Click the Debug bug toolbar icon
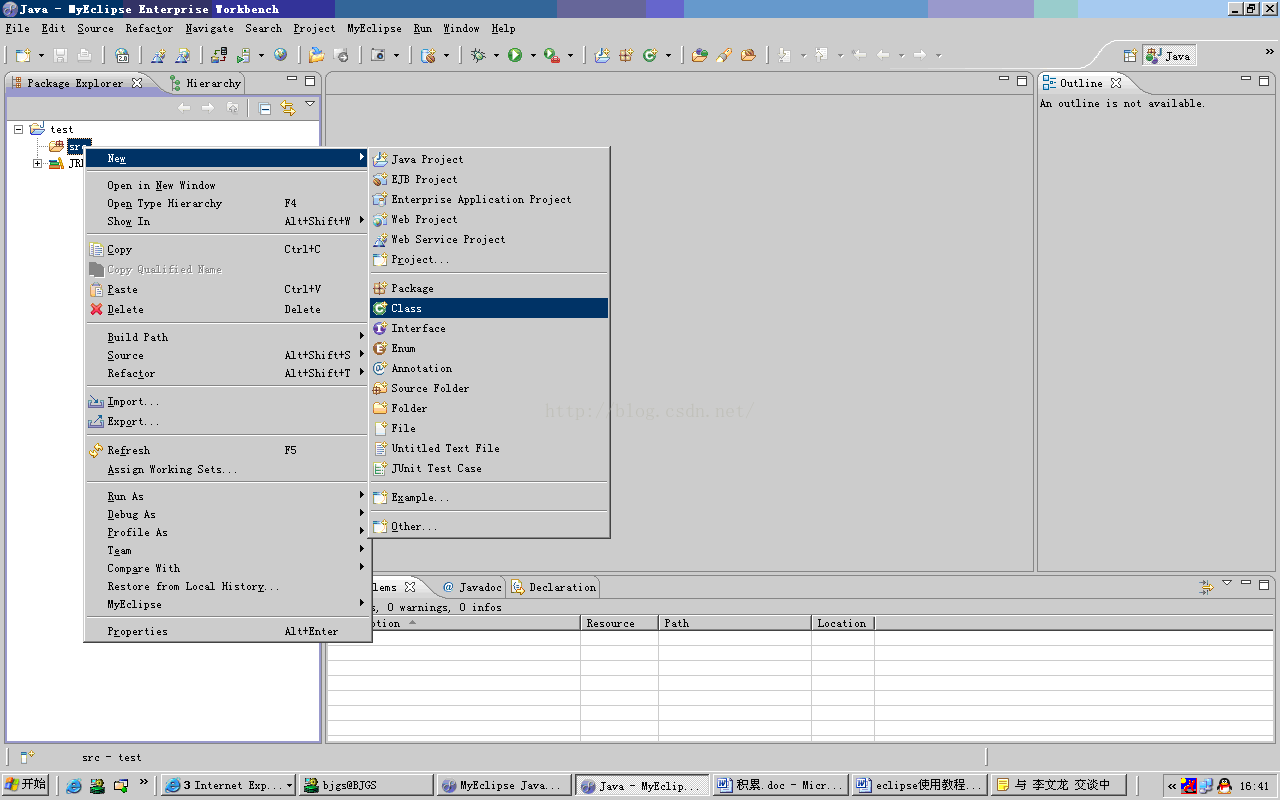This screenshot has height=800, width=1280. pyautogui.click(x=478, y=55)
